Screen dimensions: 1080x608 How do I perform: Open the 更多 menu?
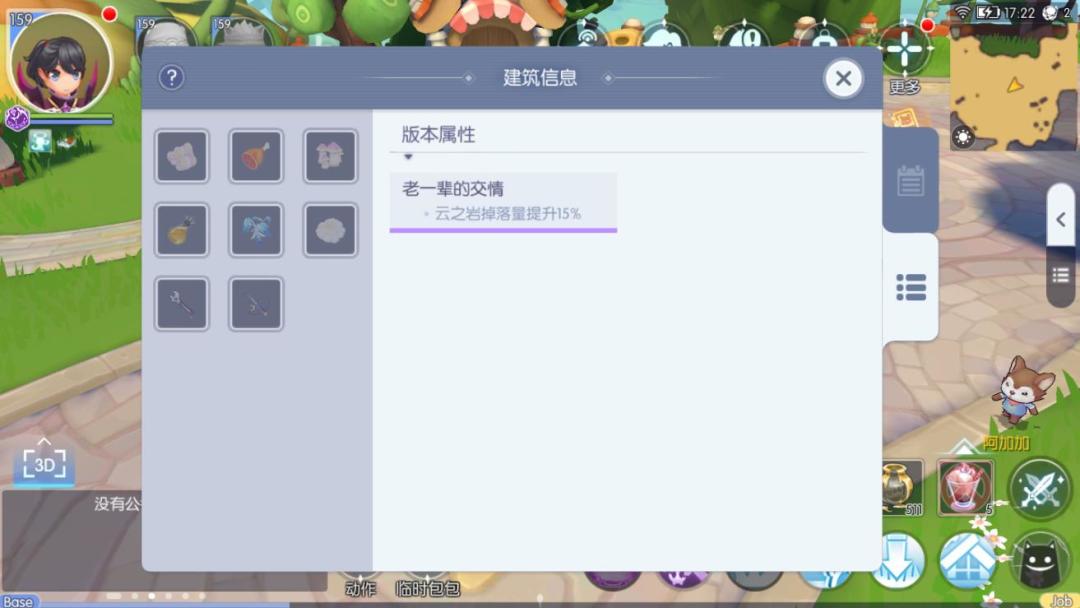pos(904,59)
